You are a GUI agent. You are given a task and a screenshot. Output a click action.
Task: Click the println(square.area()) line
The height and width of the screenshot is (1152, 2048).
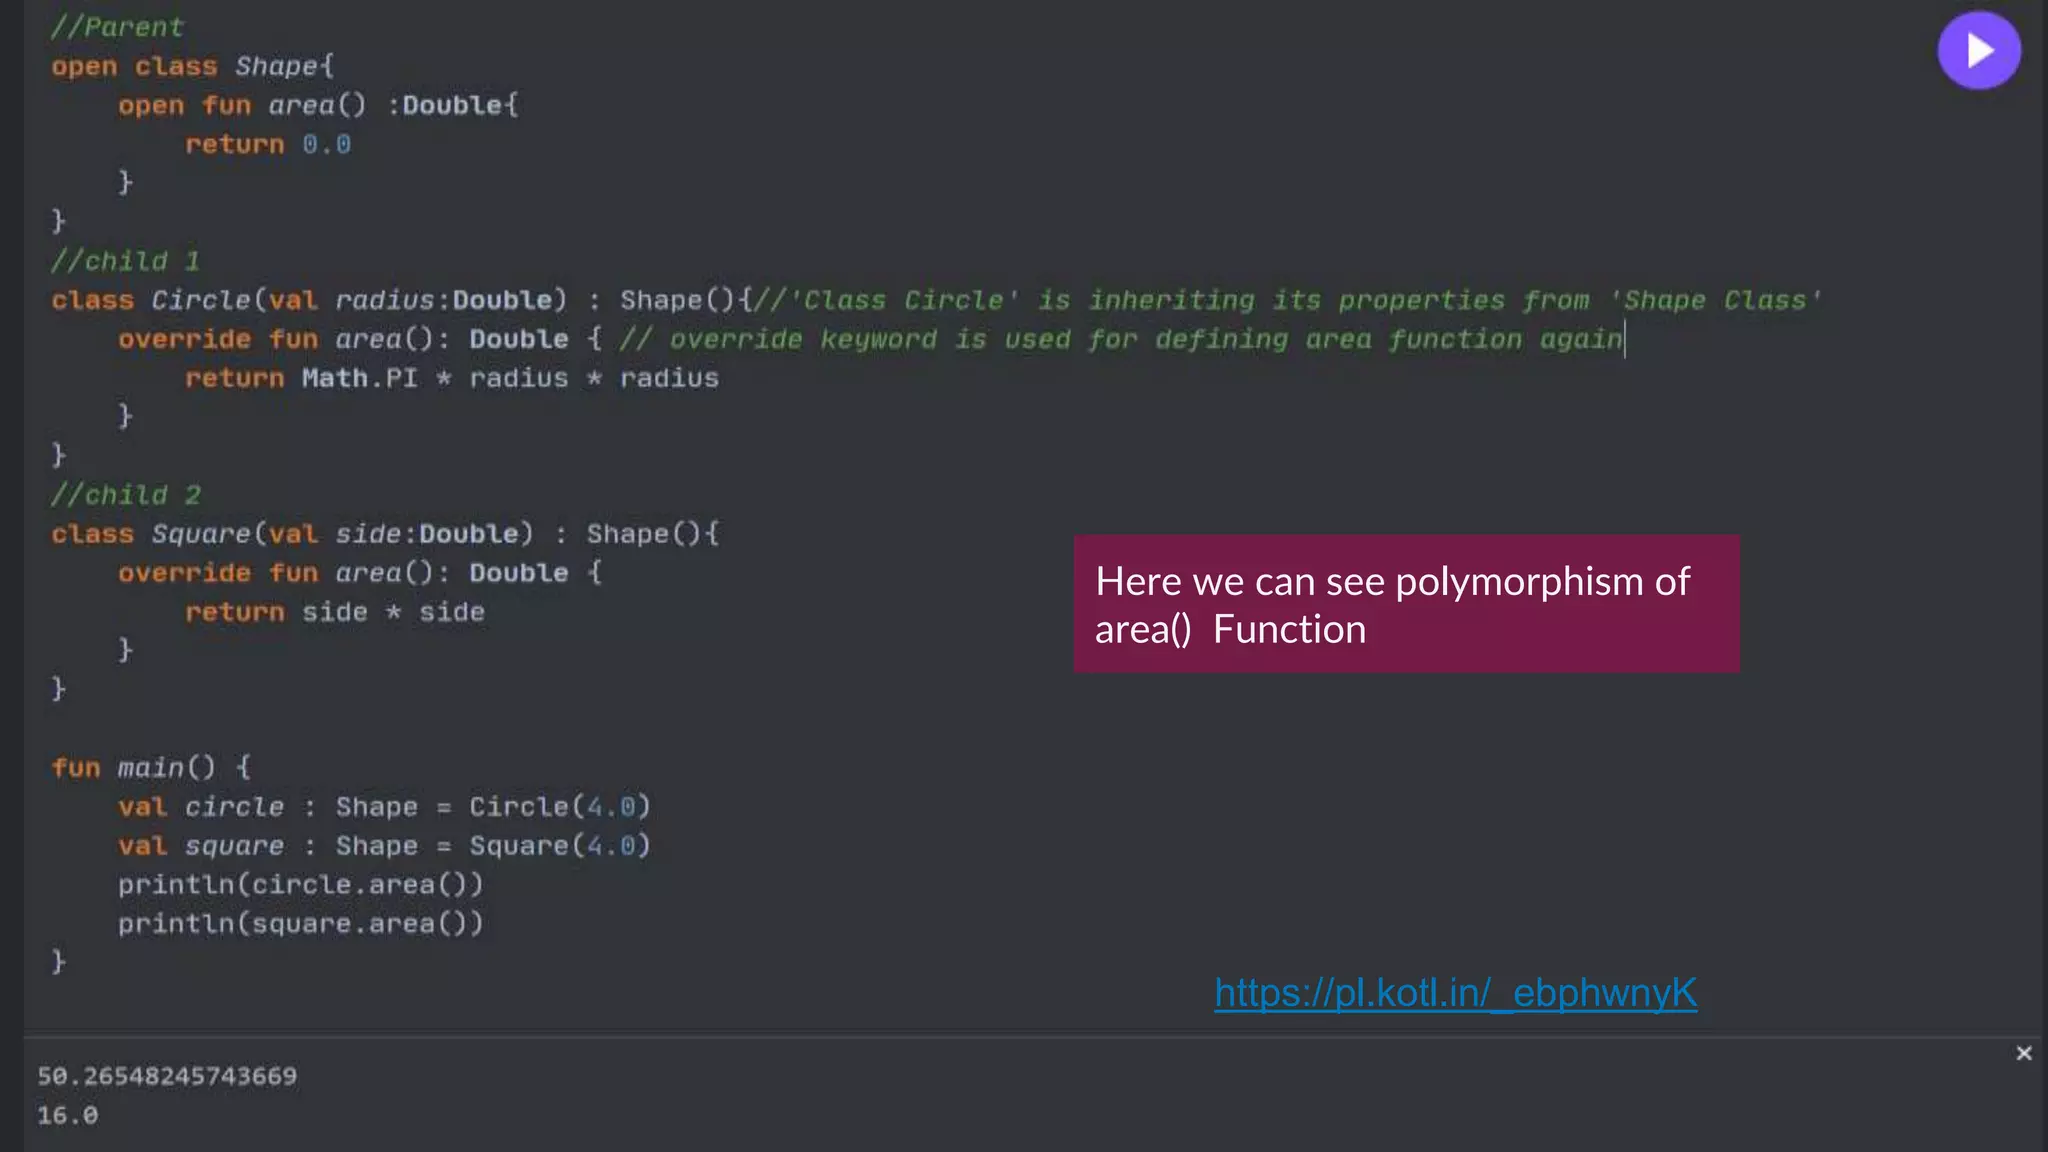(300, 924)
